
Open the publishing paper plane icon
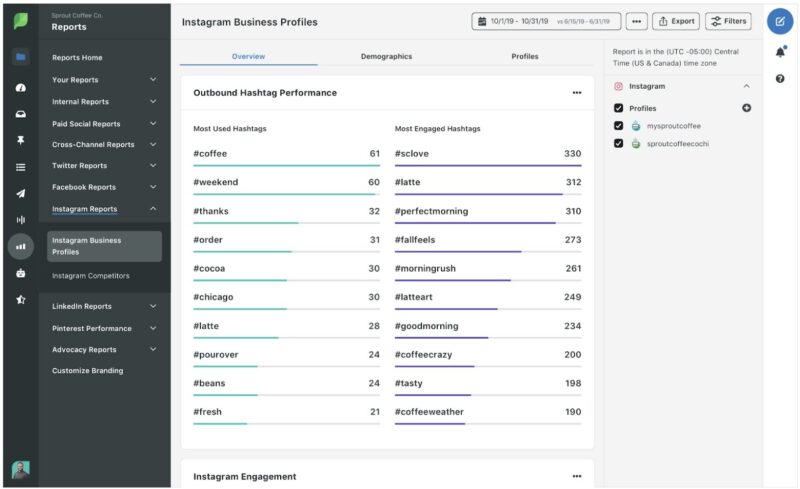pyautogui.click(x=21, y=193)
